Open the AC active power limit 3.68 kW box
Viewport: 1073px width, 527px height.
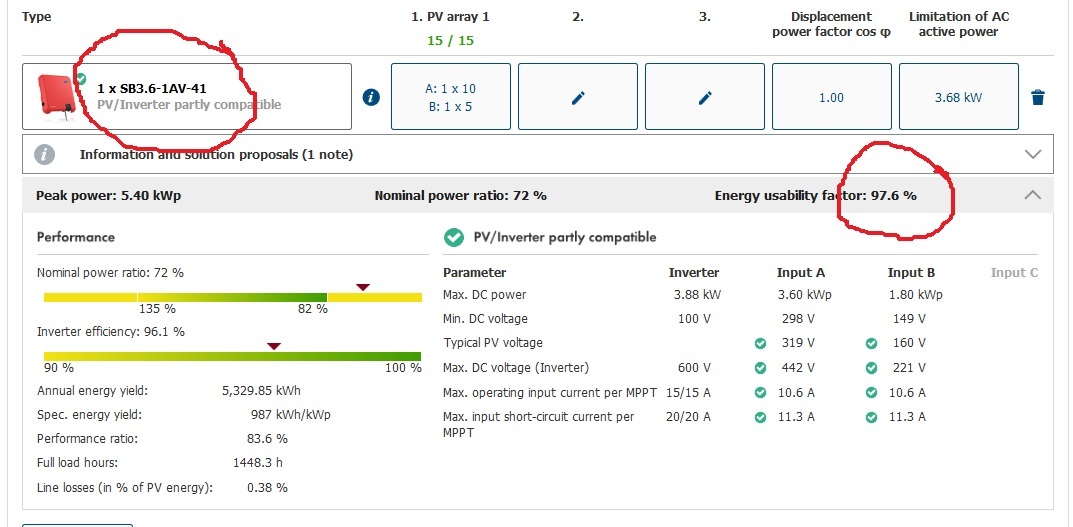tap(958, 97)
